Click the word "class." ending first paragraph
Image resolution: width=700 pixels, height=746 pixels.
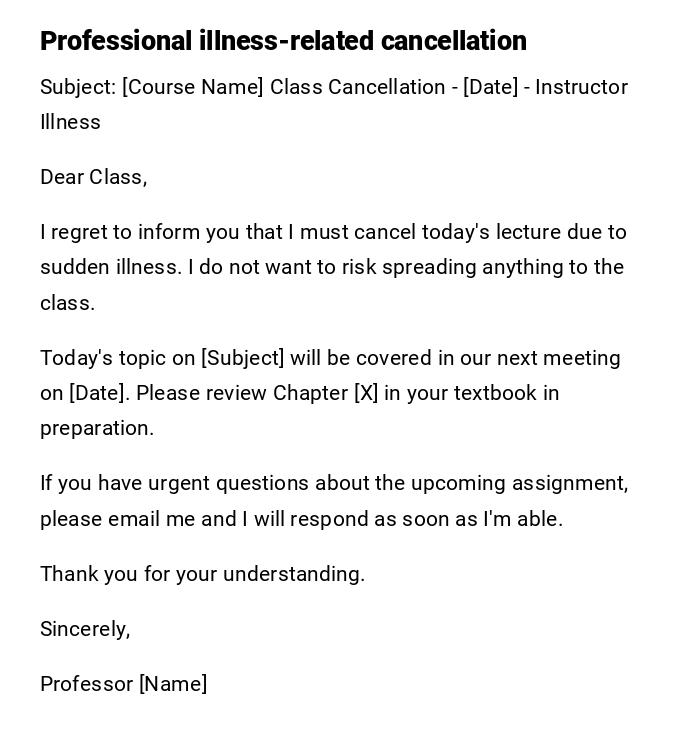click(67, 303)
